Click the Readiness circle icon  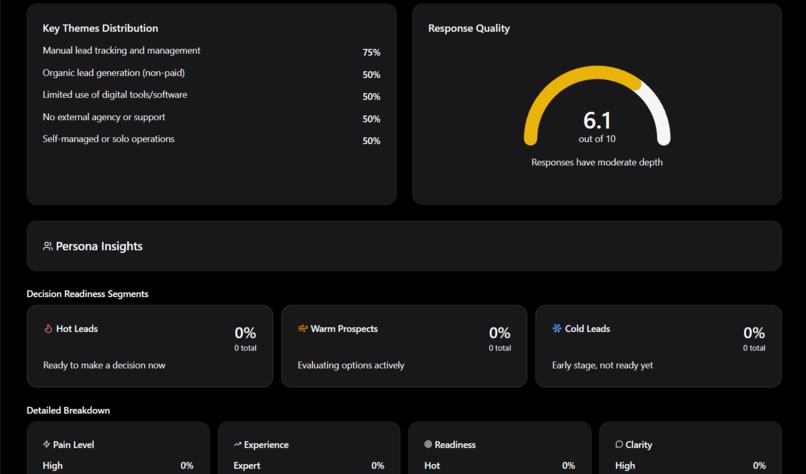coord(428,444)
